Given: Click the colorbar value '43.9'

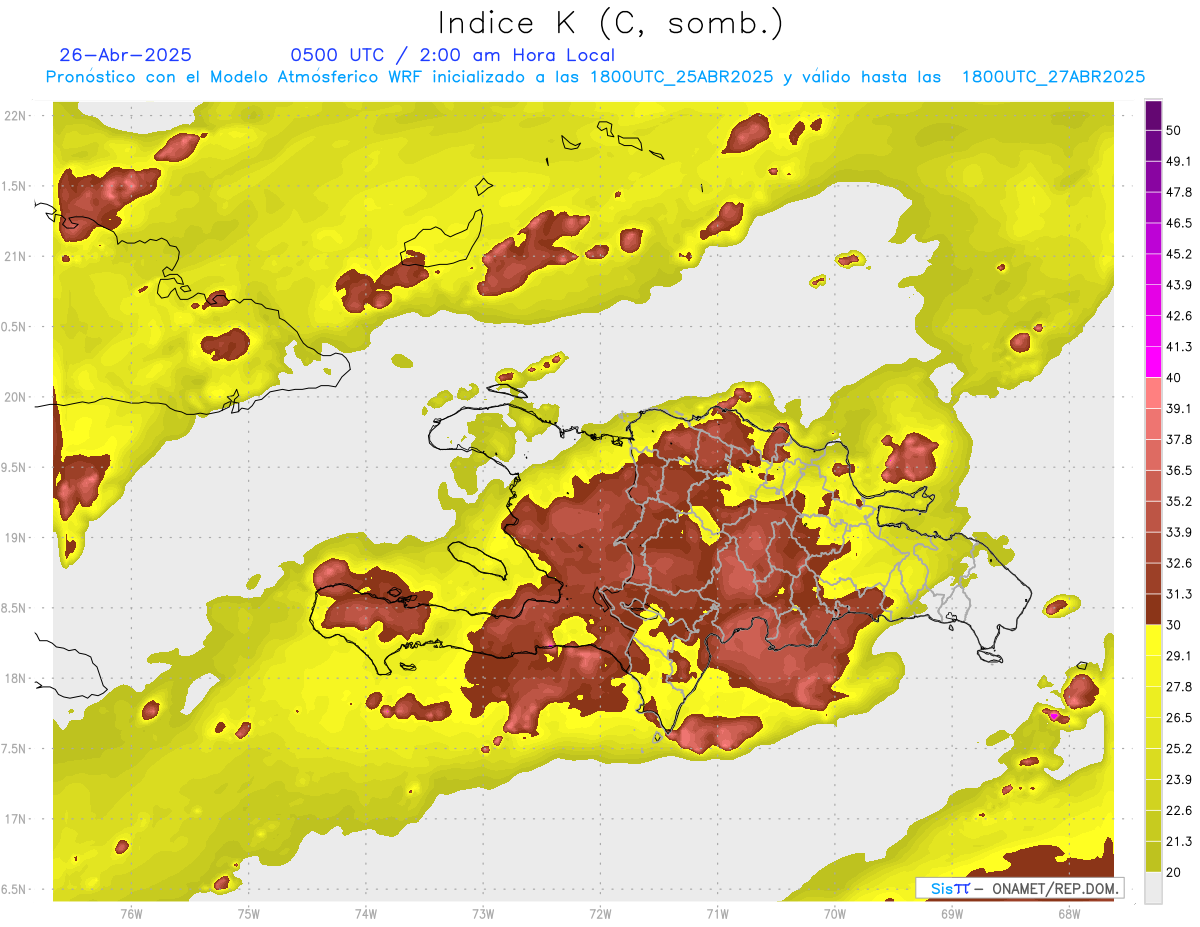Looking at the screenshot, I should point(1178,285).
